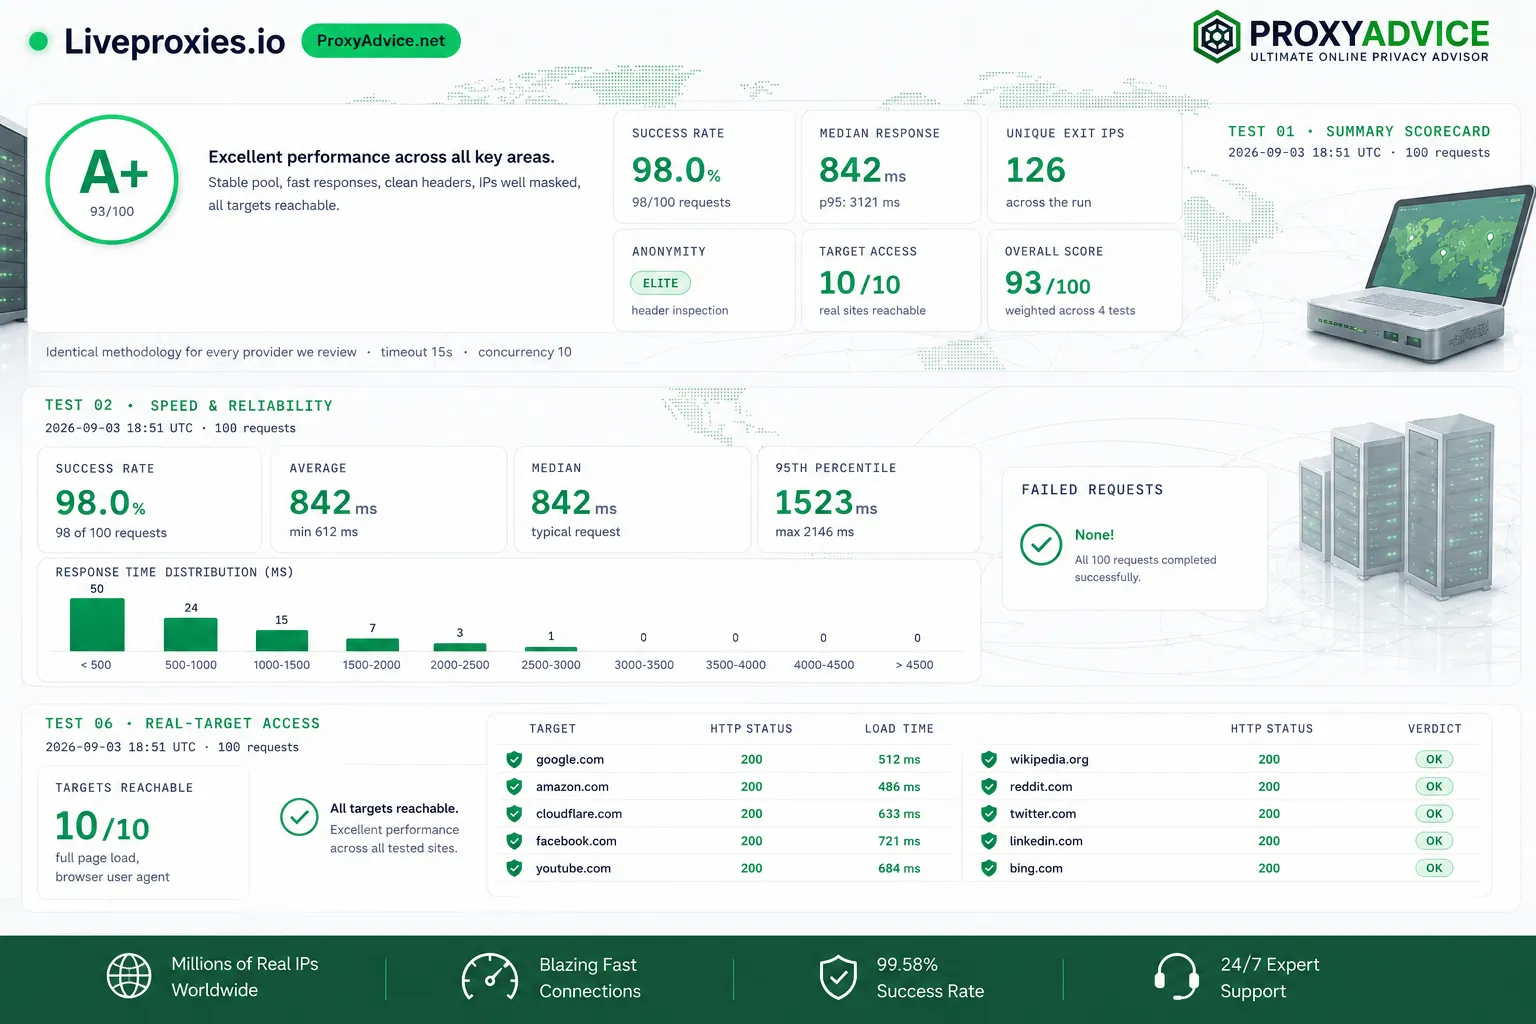Click the laptop world map image

[x=1420, y=275]
